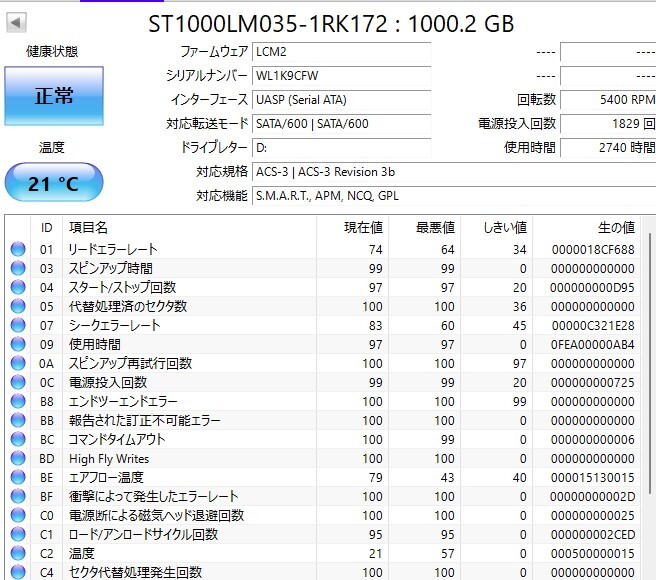Click raw value 0000018CF688
The height and width of the screenshot is (580, 656).
[593, 250]
